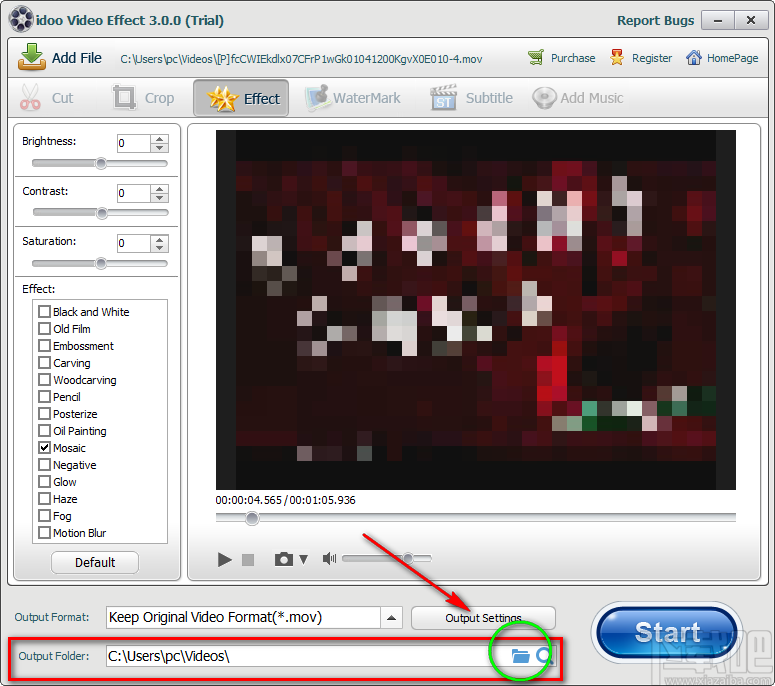The height and width of the screenshot is (686, 775).
Task: Click the Add File download icon
Action: pyautogui.click(x=32, y=56)
